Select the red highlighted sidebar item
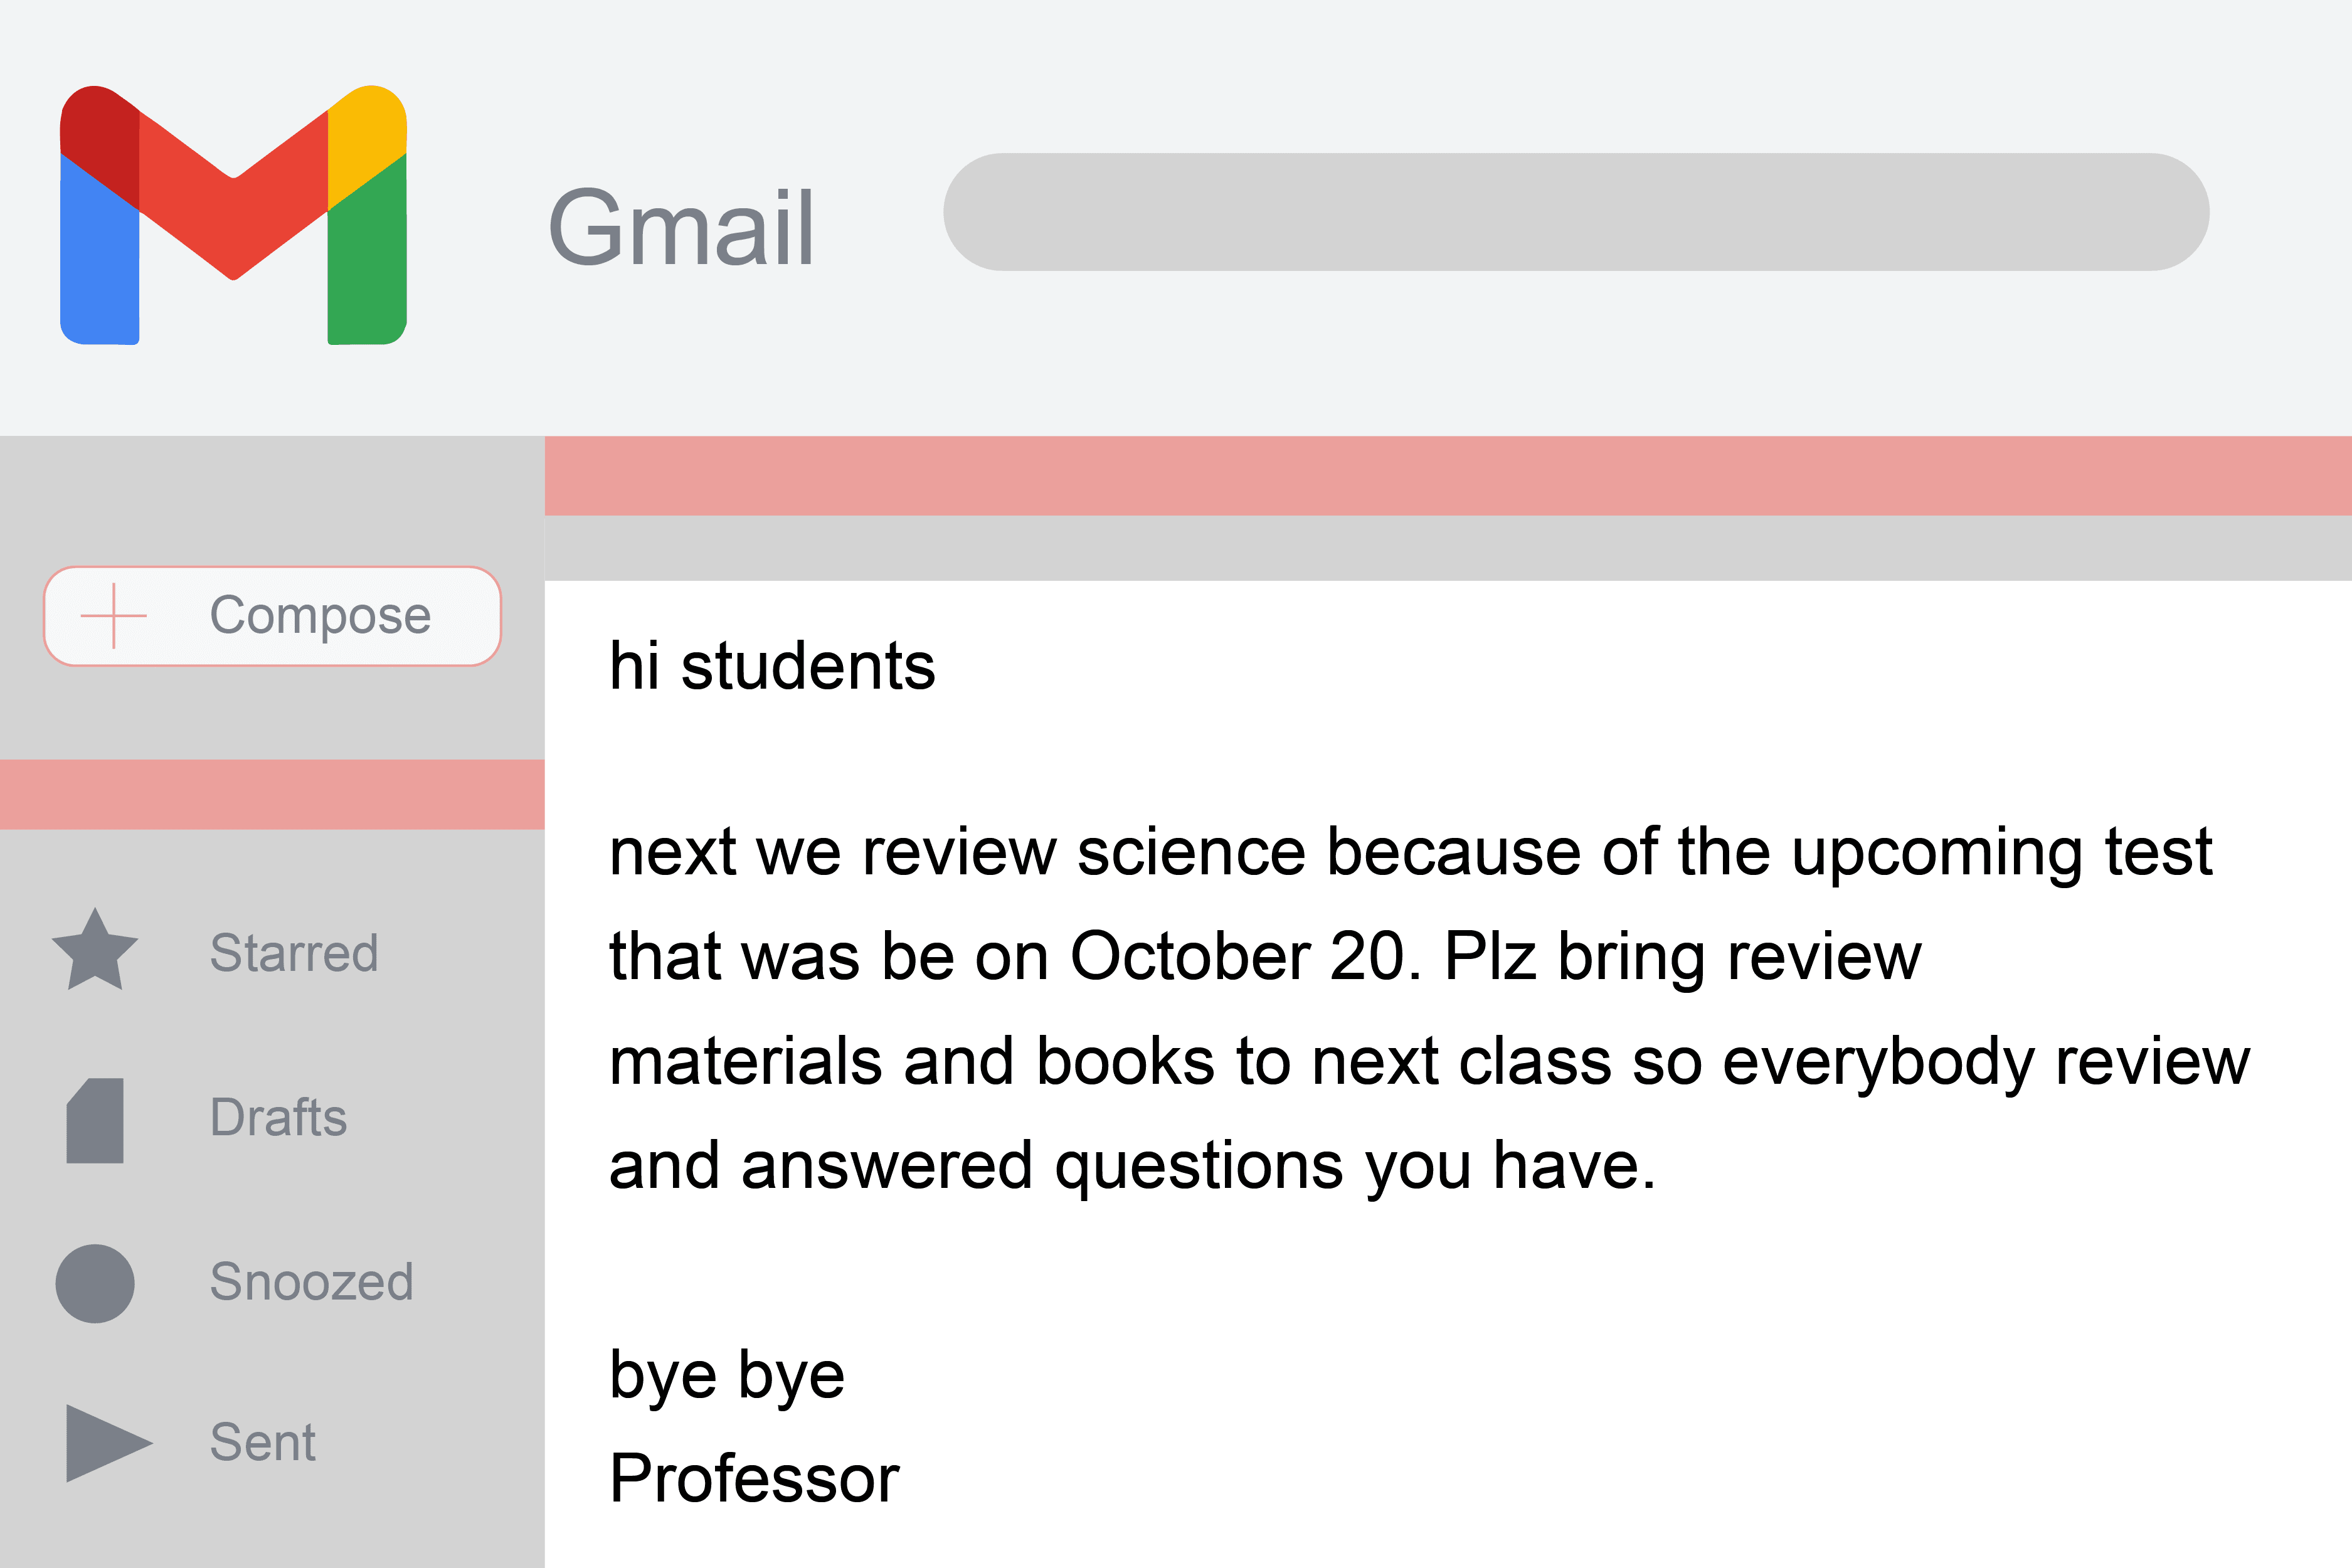2352x1568 pixels. (270, 793)
